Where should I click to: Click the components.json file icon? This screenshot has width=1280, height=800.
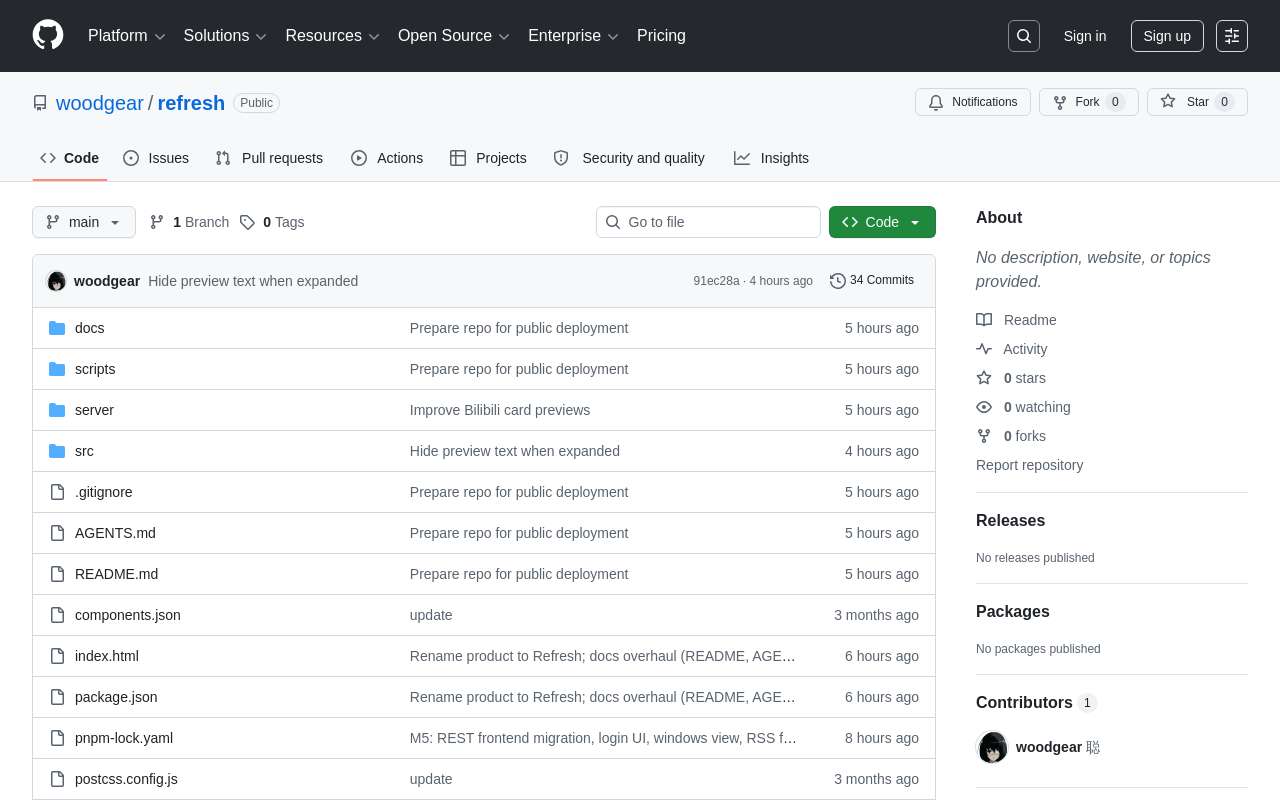click(57, 615)
